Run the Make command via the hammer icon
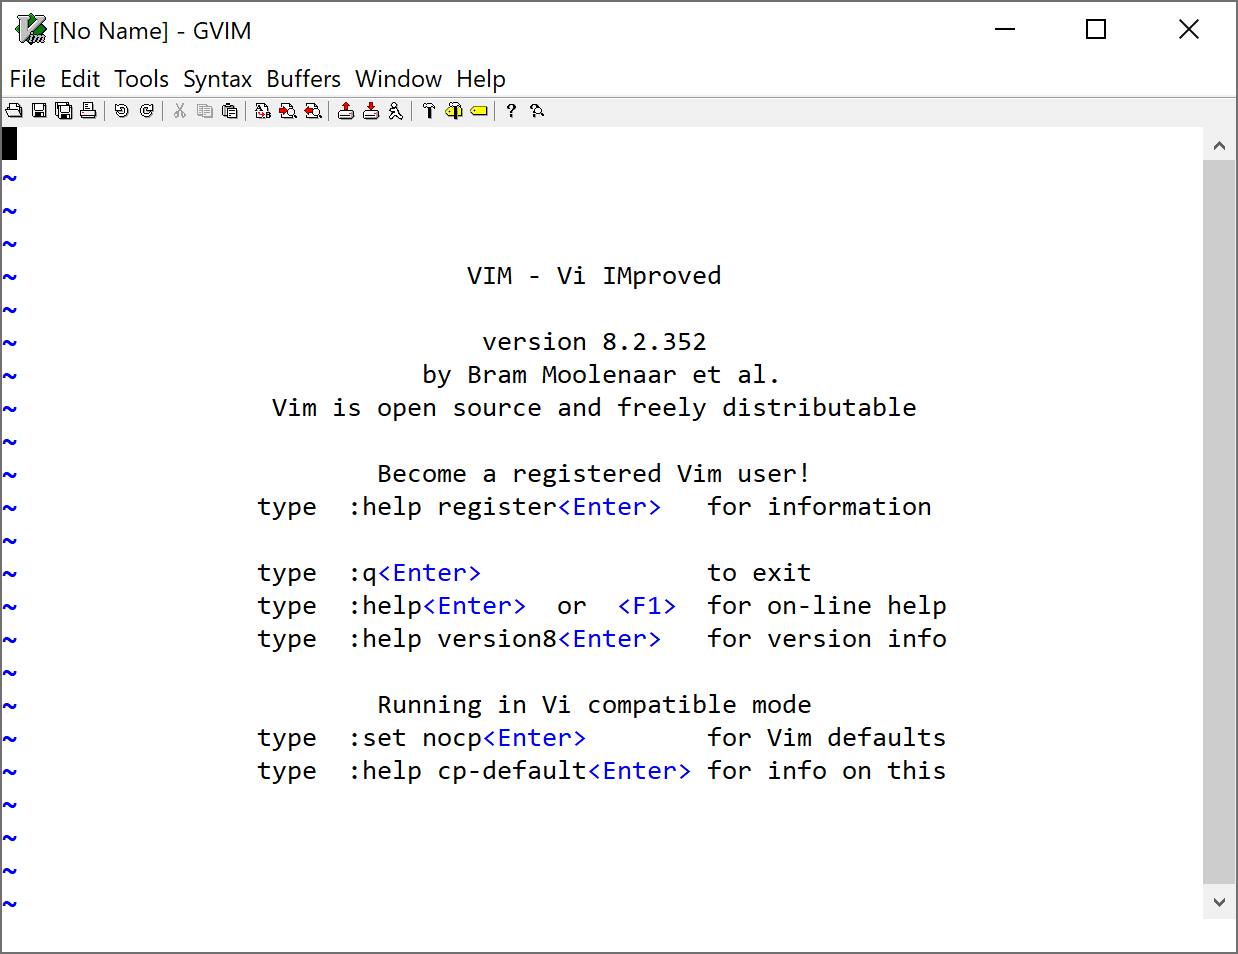This screenshot has width=1238, height=954. pyautogui.click(x=429, y=110)
